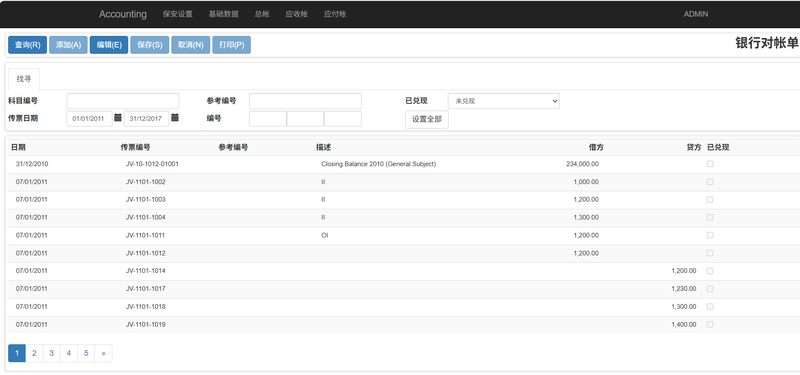Viewport: 800px width, 375px height.
Task: Tick 已兑现 checkbox for JV-1101-1014
Action: pyautogui.click(x=710, y=271)
